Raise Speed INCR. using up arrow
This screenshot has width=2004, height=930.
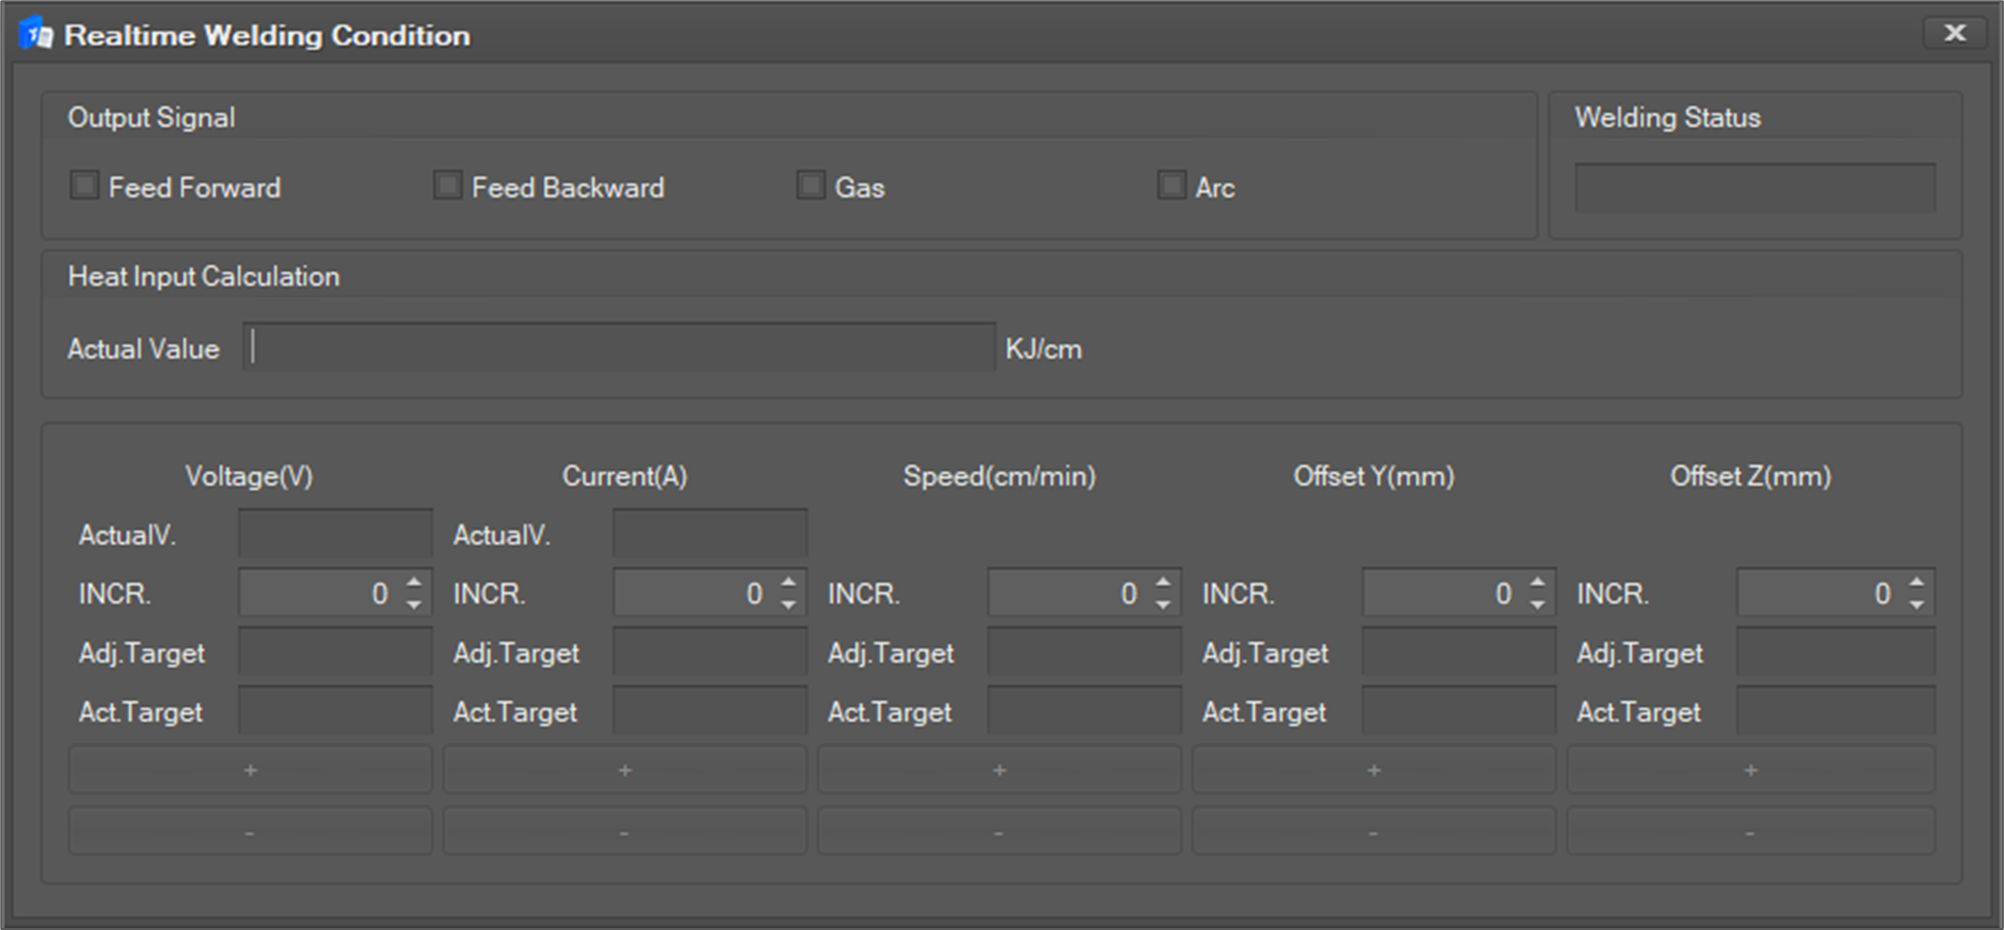click(1163, 582)
